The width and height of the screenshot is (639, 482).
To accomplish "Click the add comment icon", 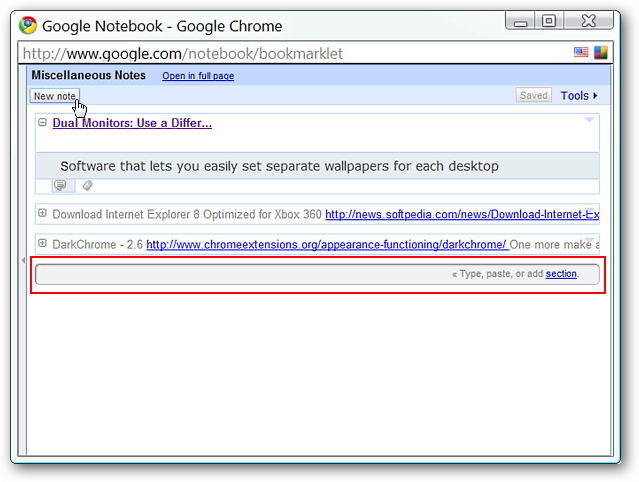I will click(61, 186).
